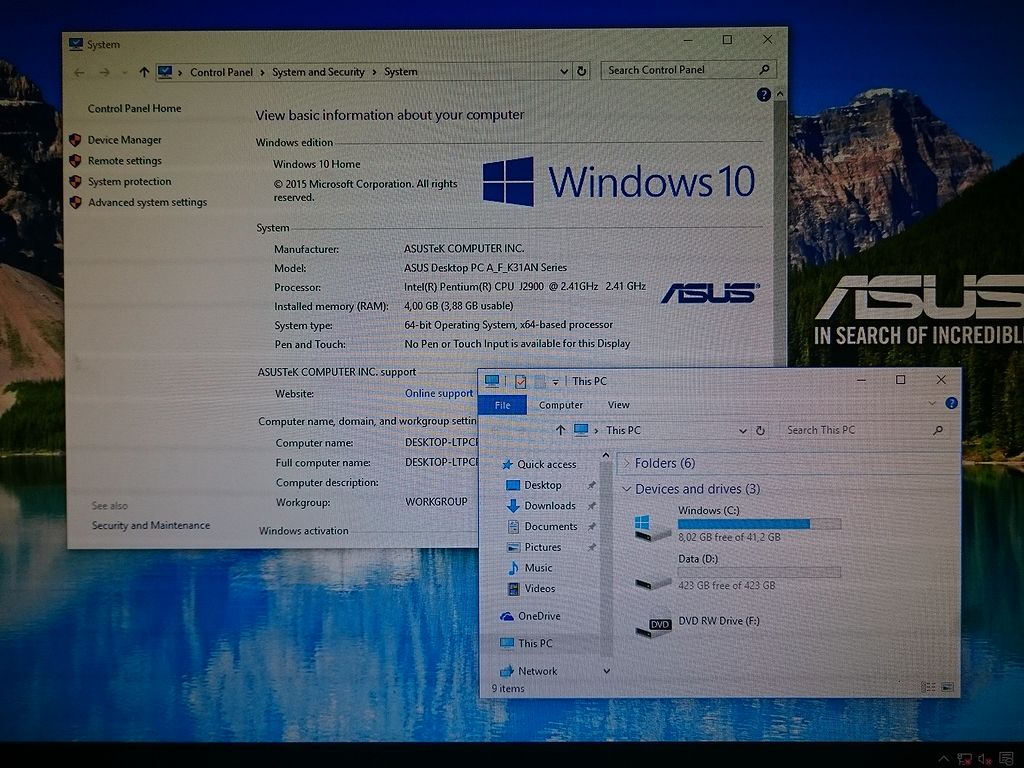Open Remote settings in System window
Image resolution: width=1024 pixels, height=768 pixels.
[x=124, y=161]
